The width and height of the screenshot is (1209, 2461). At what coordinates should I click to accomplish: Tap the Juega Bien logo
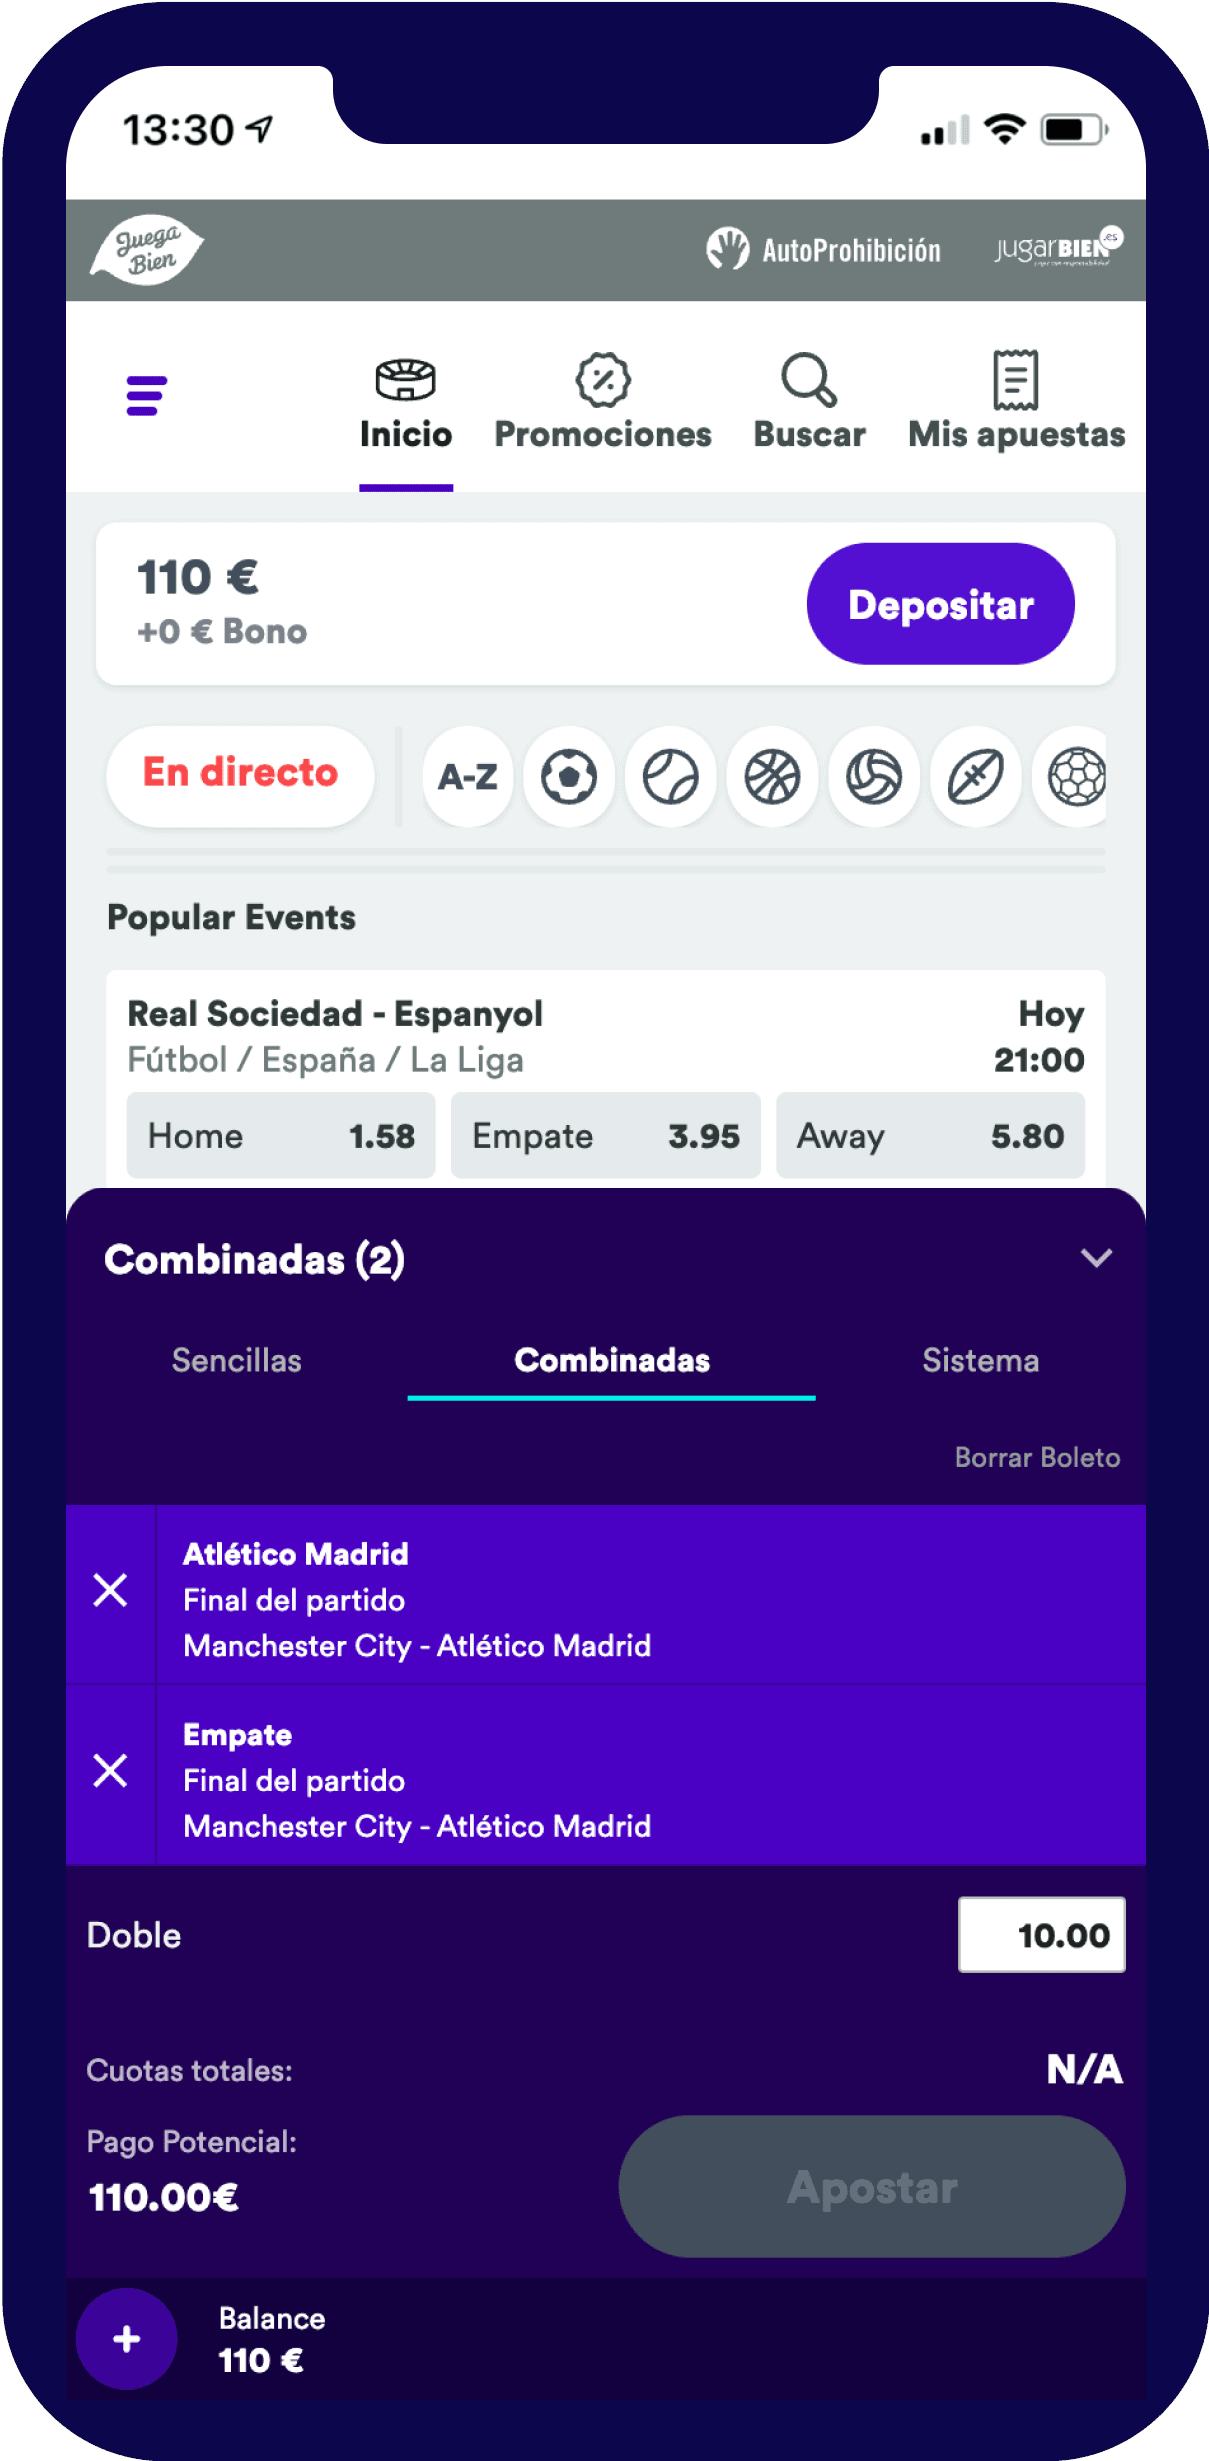tap(147, 250)
